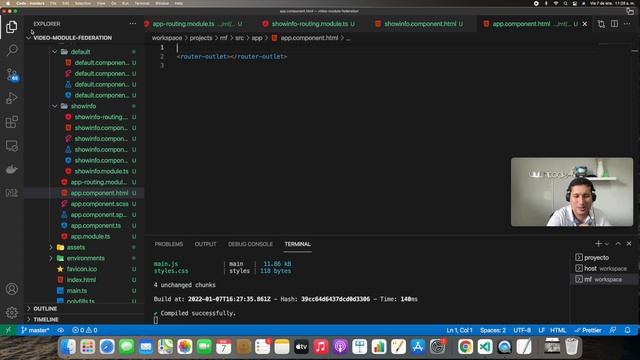Viewport: 640px width, 360px height.
Task: Open Visual Studio Code in the Dock
Action: [485, 347]
